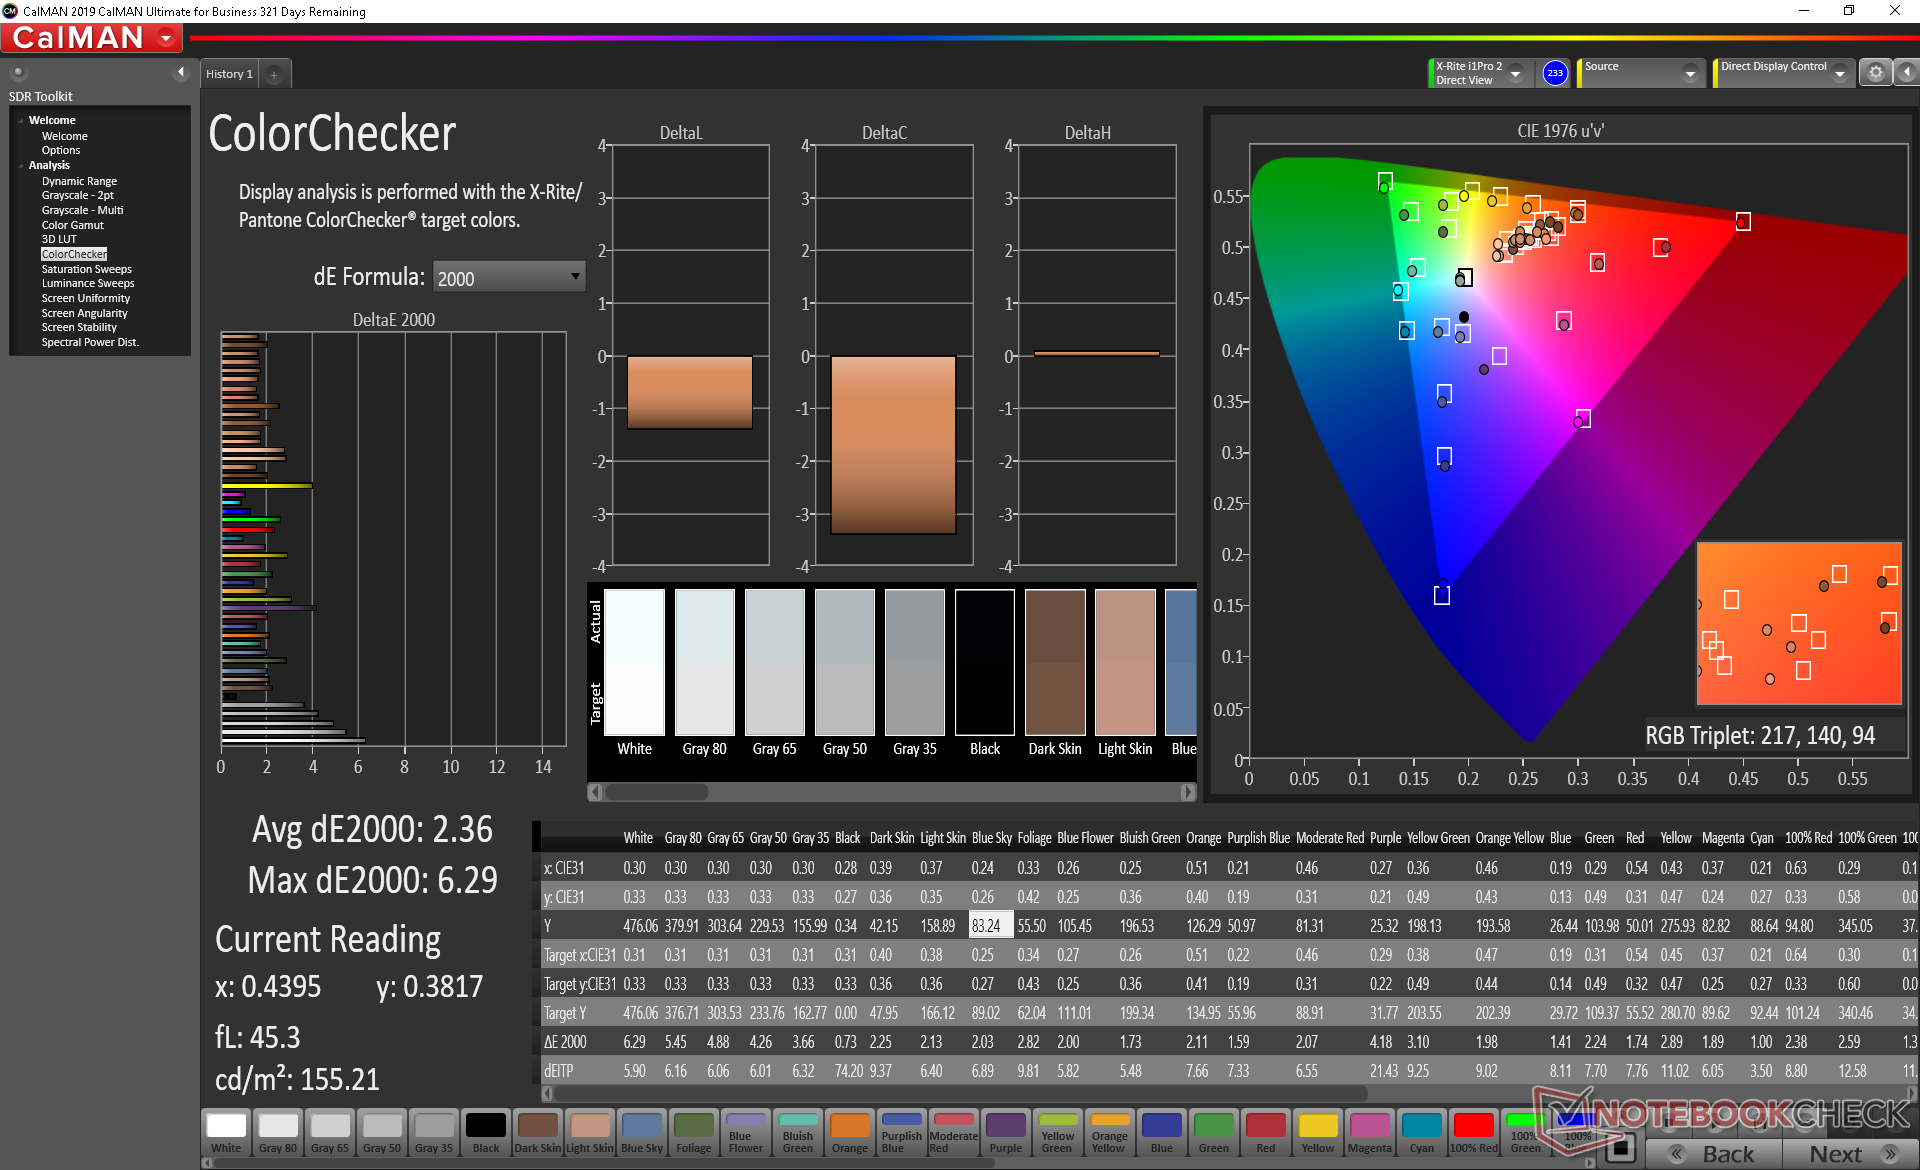This screenshot has width=1920, height=1170.
Task: Select Grayscale - Multi in the sidebar
Action: (x=82, y=210)
